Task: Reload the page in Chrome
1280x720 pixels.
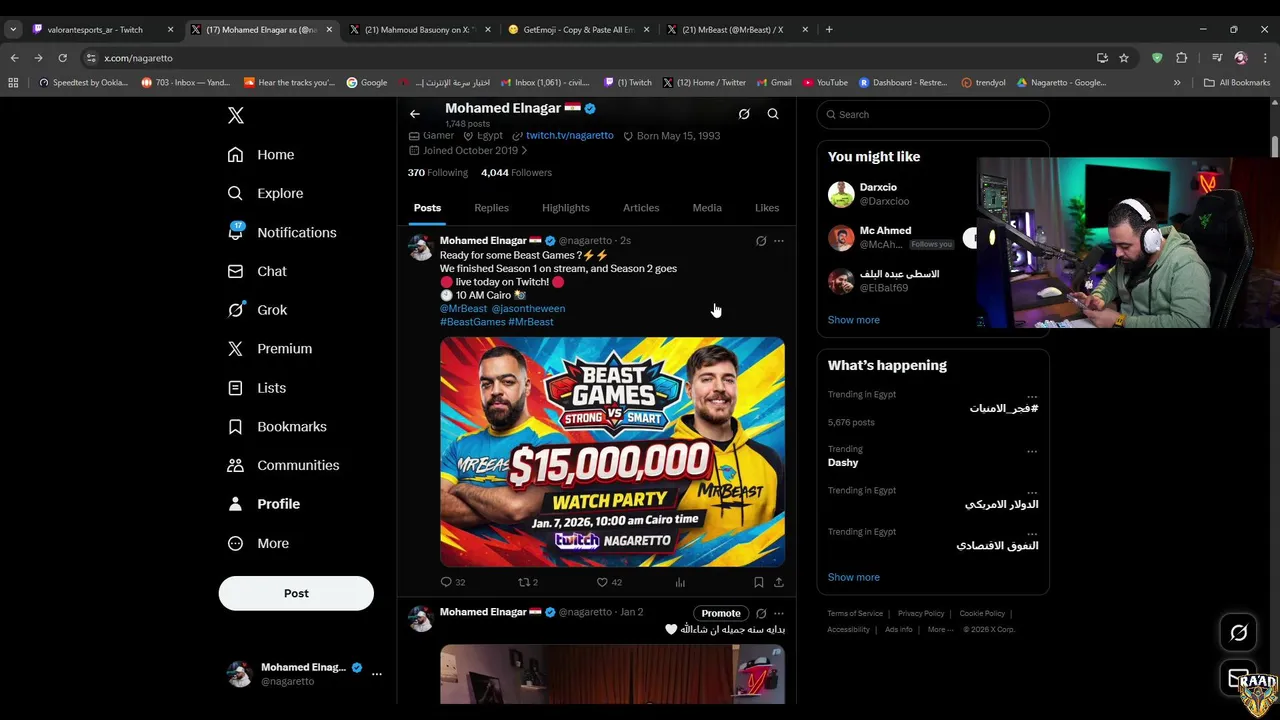Action: click(62, 58)
